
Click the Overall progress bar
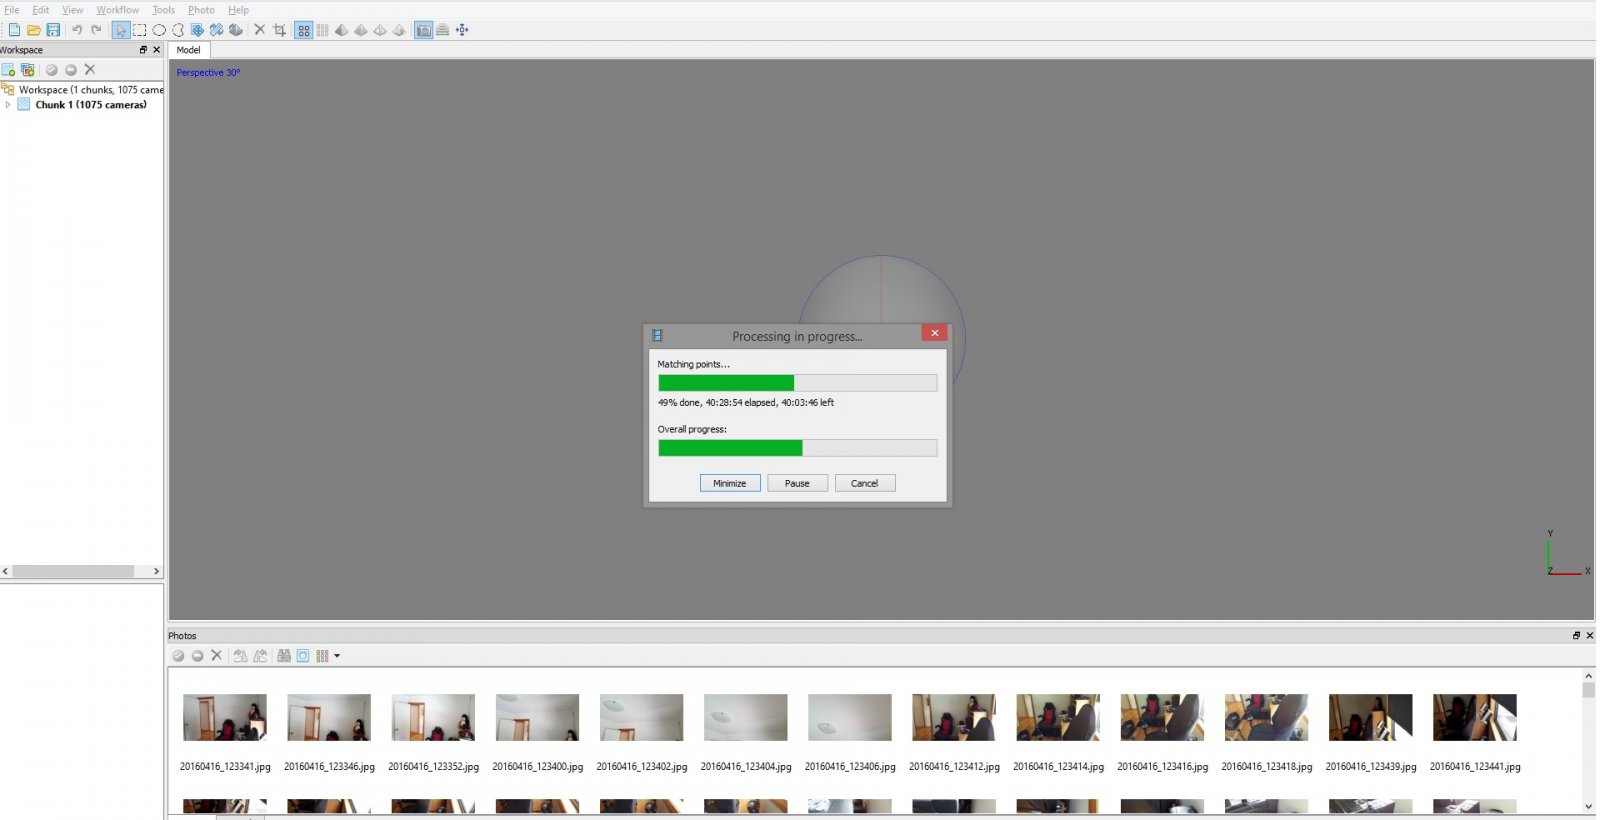click(x=798, y=448)
